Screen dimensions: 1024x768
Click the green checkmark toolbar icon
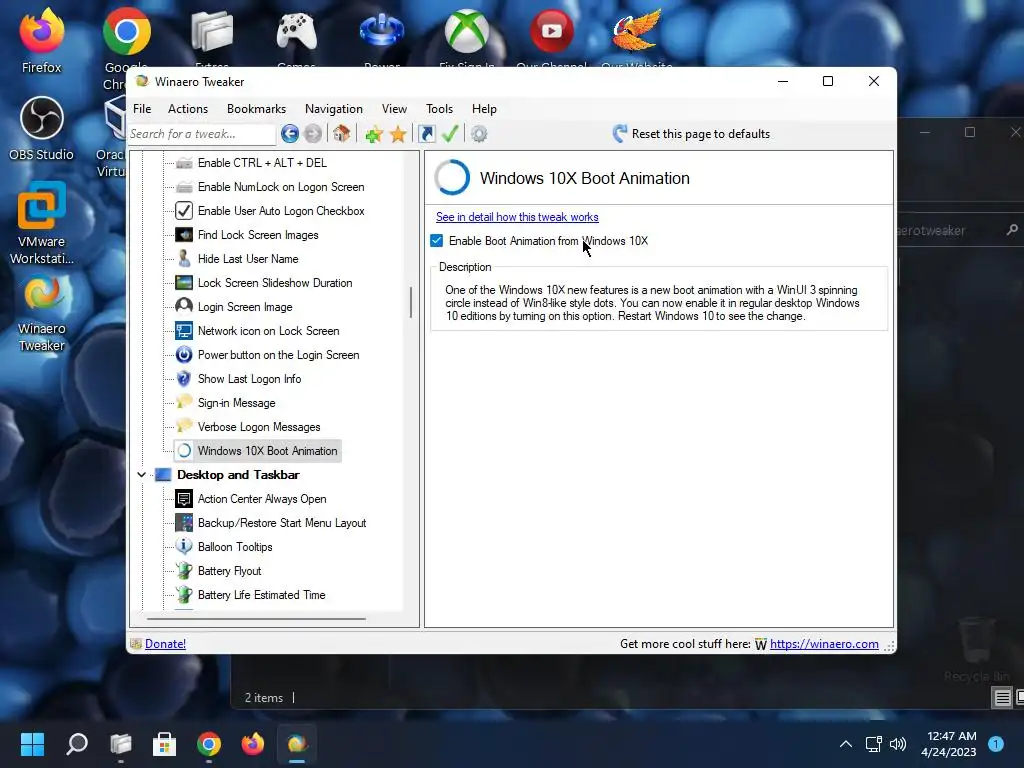point(450,134)
